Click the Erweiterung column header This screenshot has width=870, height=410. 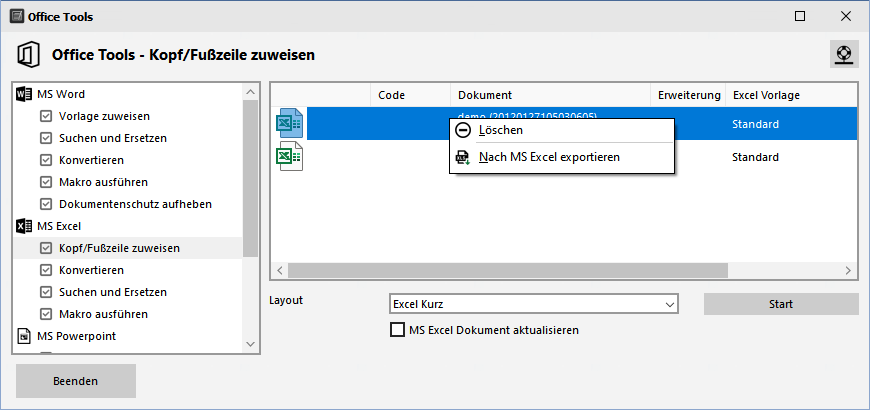point(688,95)
